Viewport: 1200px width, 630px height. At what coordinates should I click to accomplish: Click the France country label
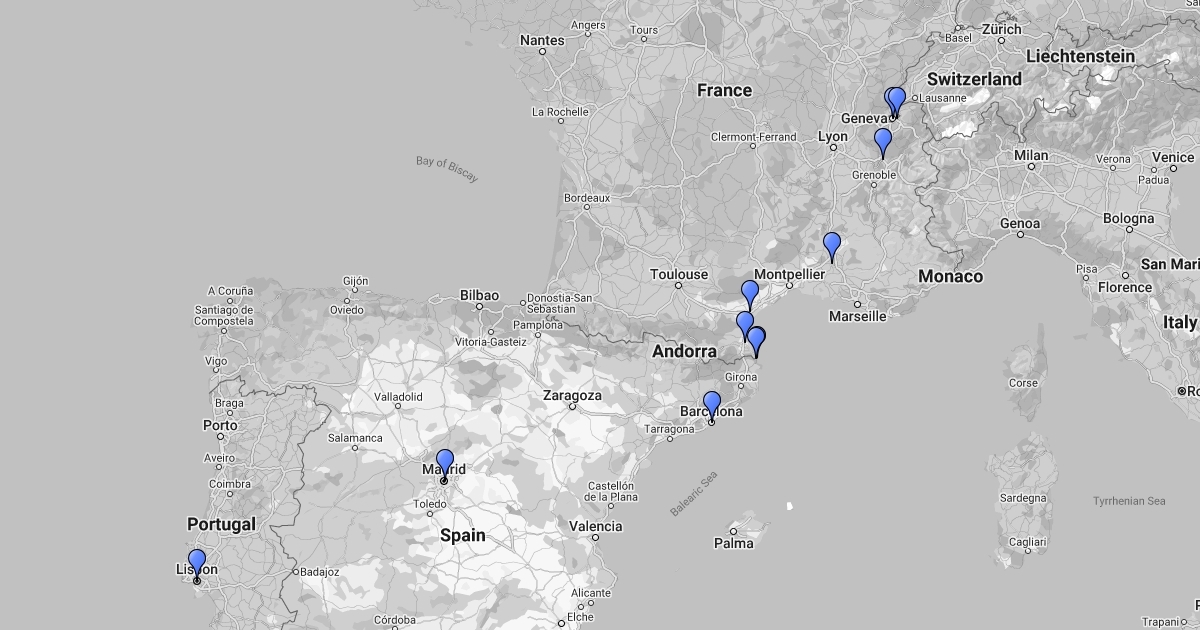pyautogui.click(x=724, y=90)
